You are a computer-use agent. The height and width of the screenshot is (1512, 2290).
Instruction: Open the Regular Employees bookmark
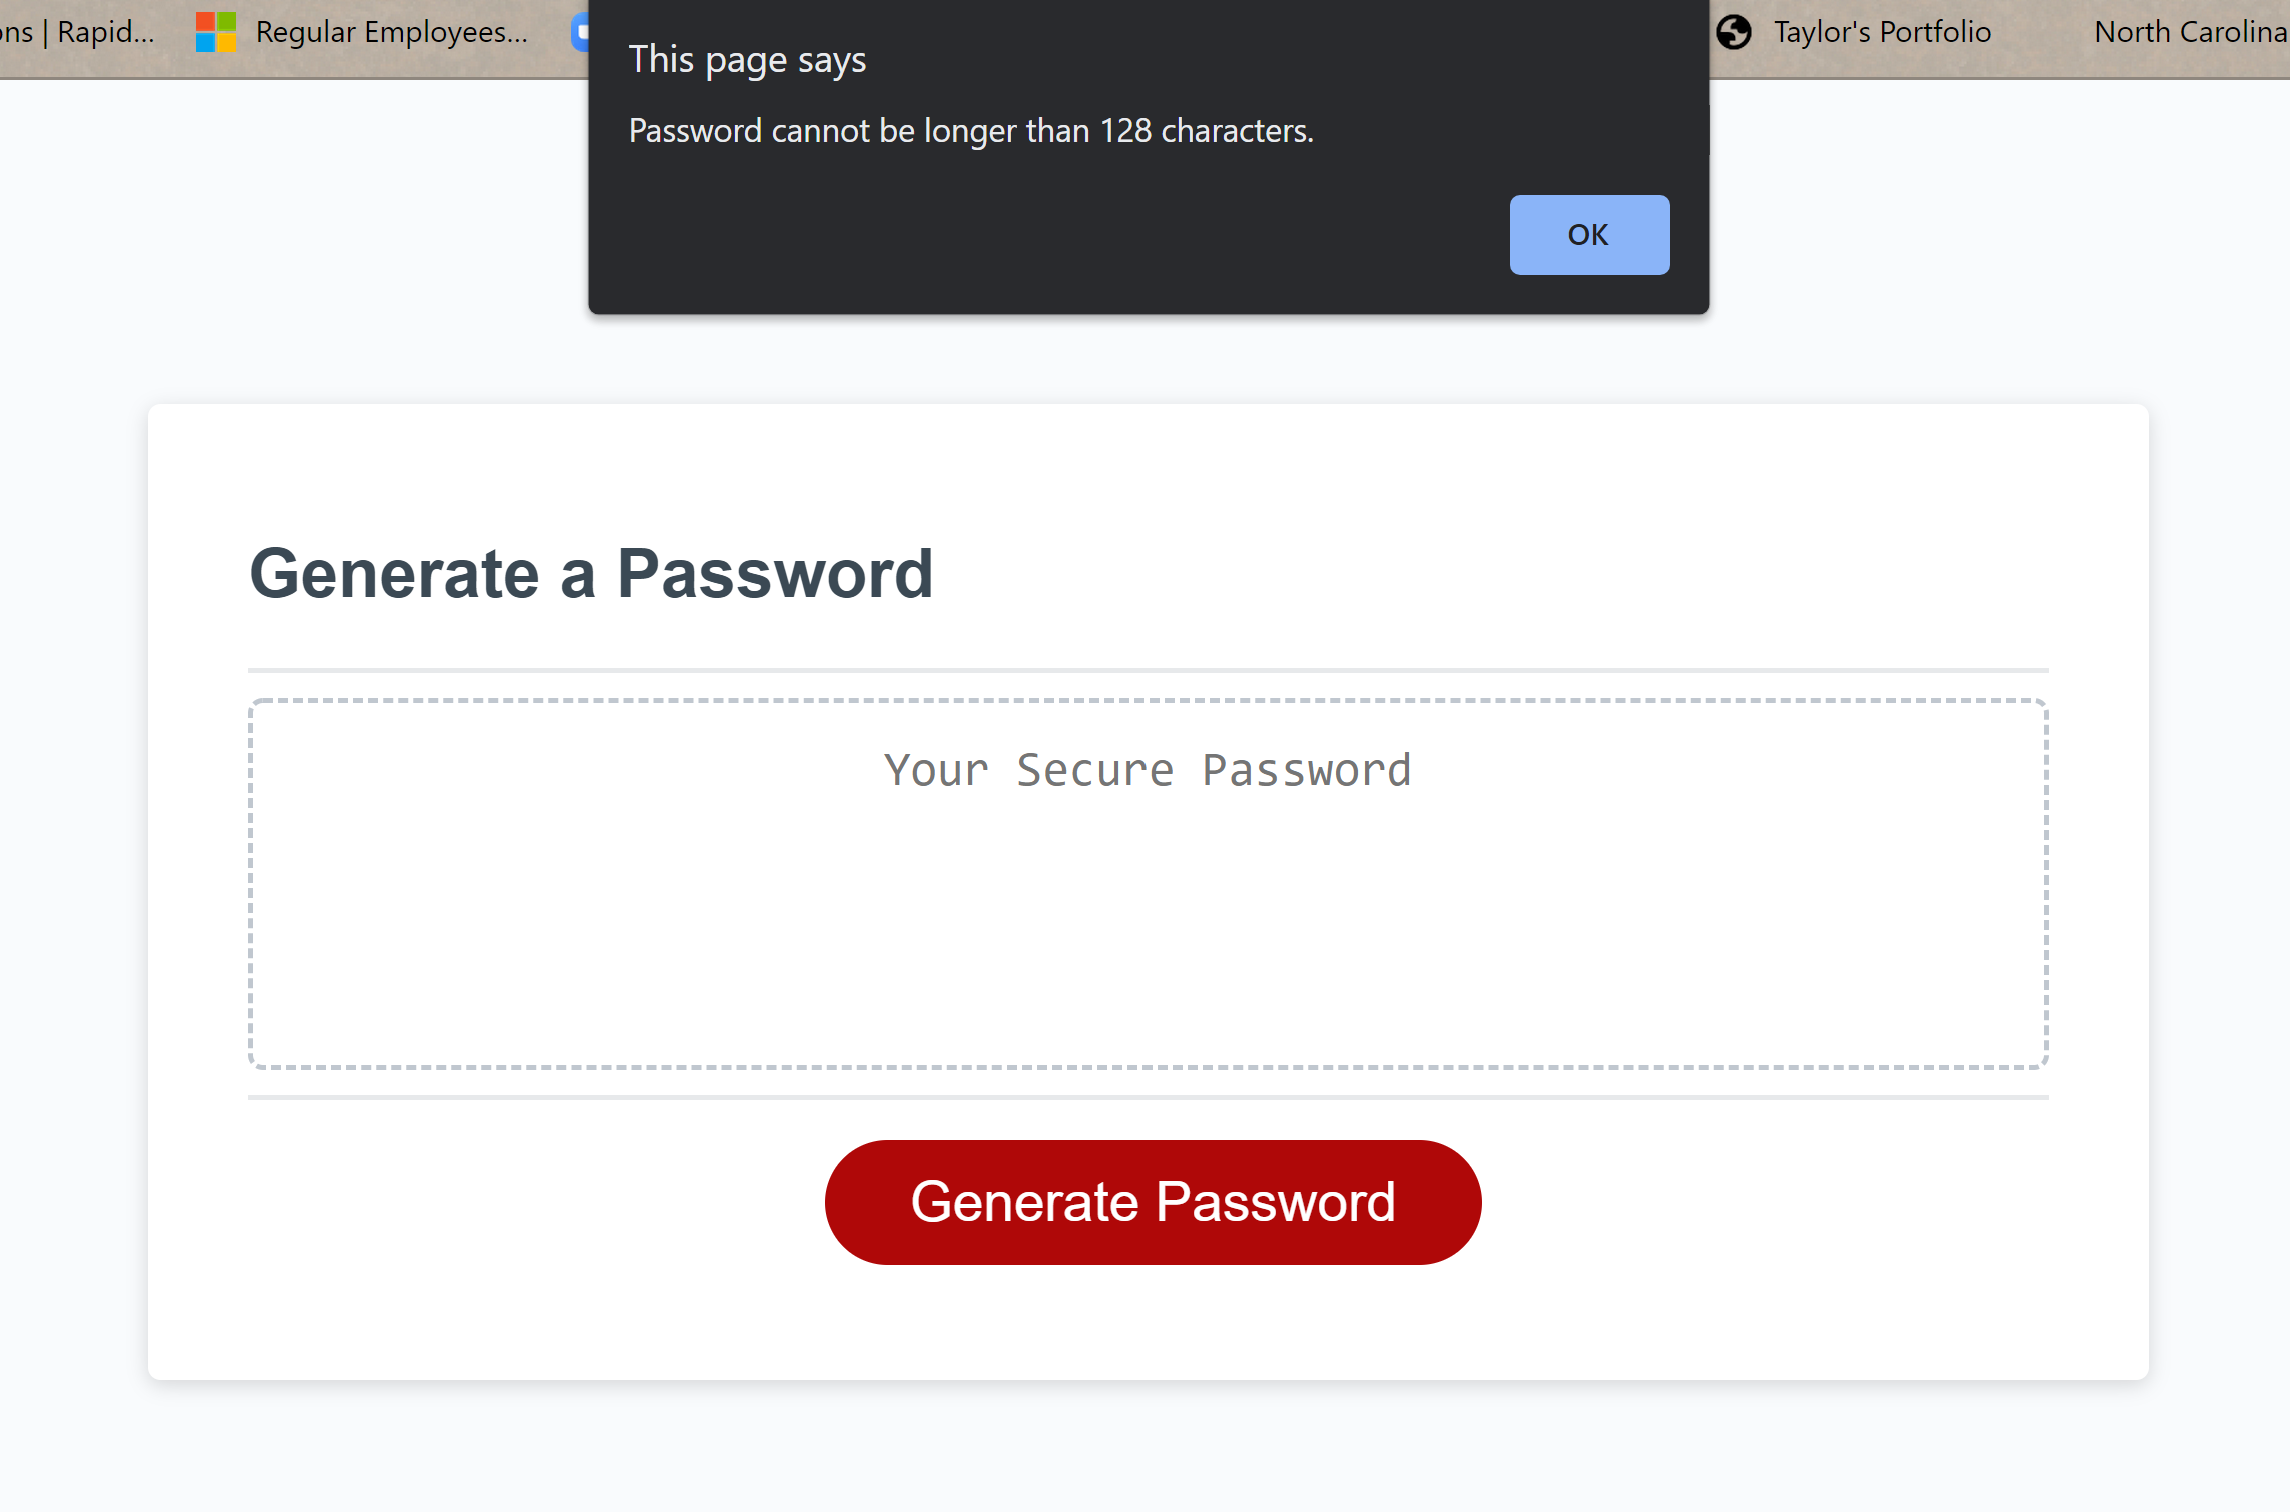coord(391,31)
